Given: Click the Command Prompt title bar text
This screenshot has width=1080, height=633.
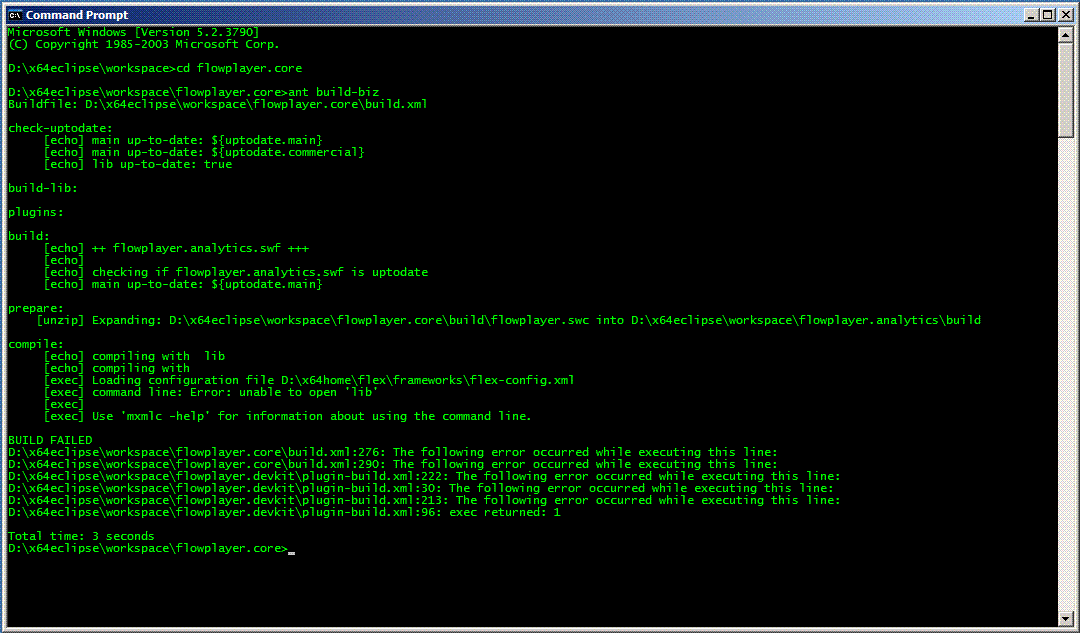Looking at the screenshot, I should coord(76,14).
